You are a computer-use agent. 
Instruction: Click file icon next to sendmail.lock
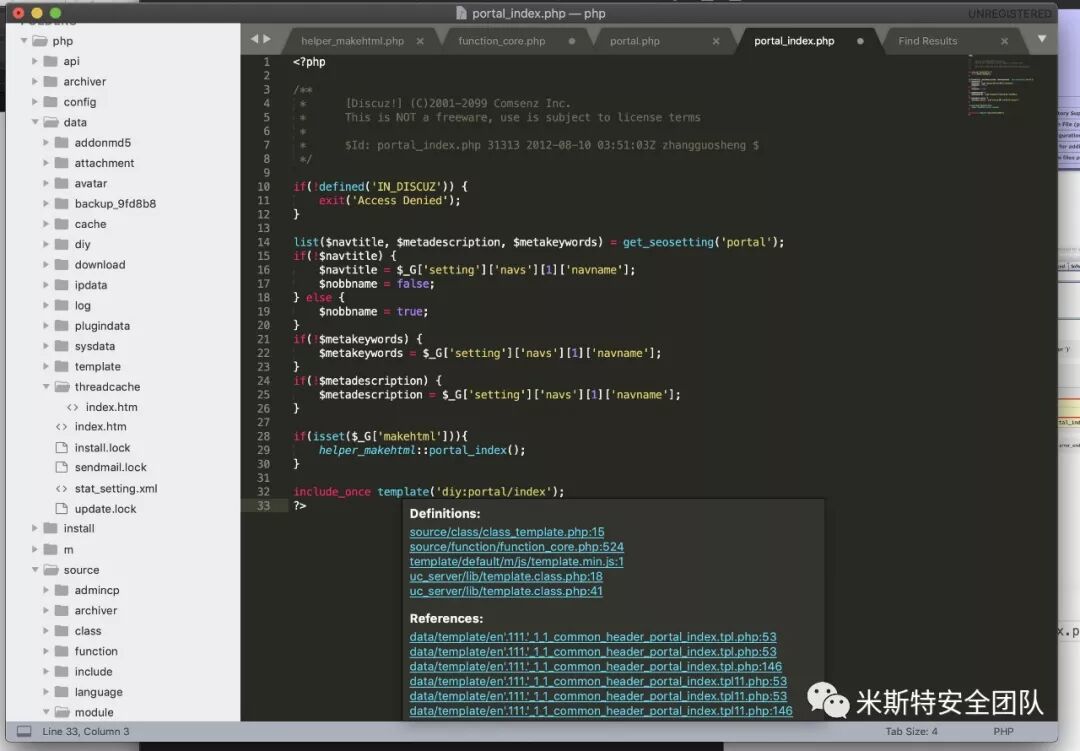[61, 467]
